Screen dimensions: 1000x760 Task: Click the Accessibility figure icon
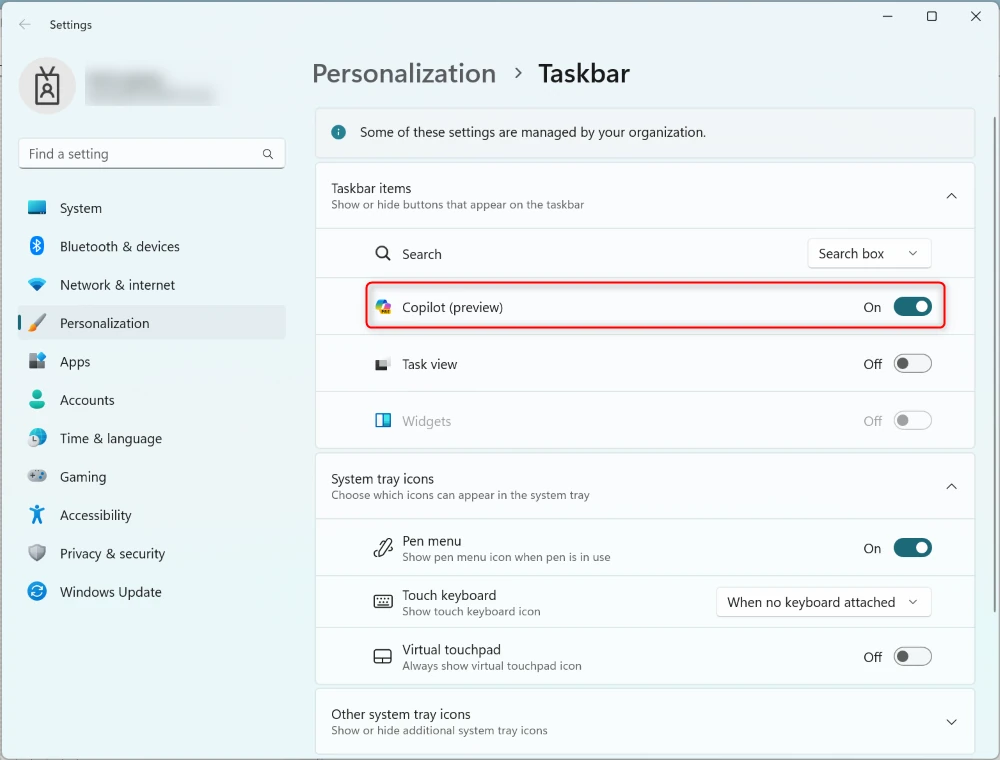pos(37,515)
